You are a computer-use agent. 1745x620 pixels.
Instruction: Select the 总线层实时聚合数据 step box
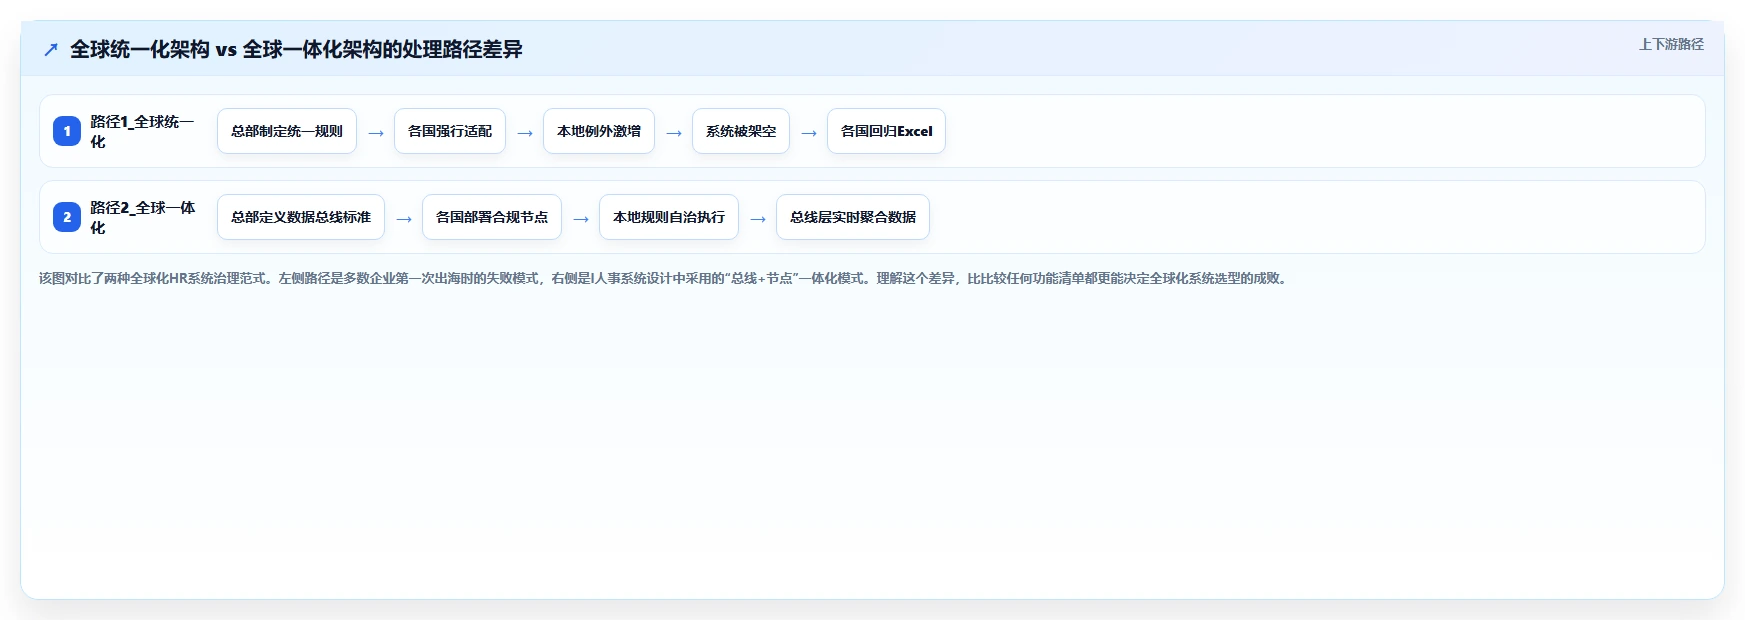pyautogui.click(x=853, y=217)
